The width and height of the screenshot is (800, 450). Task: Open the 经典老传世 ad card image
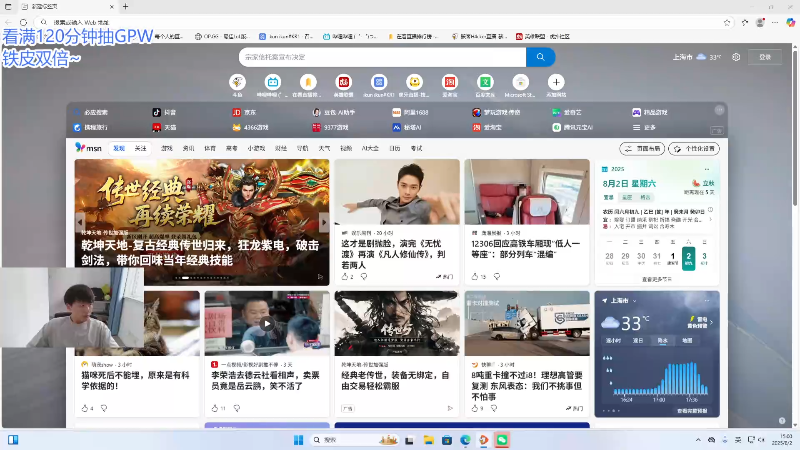[x=397, y=323]
